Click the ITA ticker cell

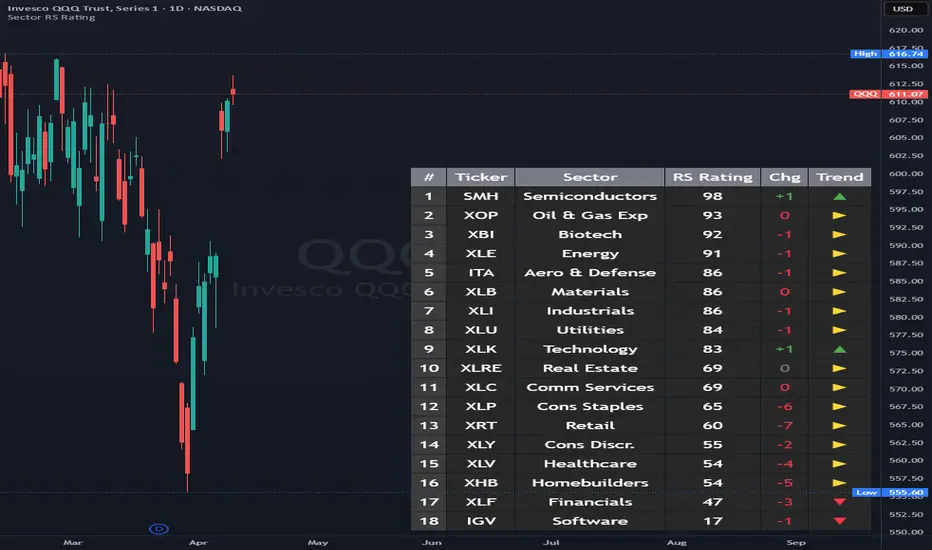(481, 272)
